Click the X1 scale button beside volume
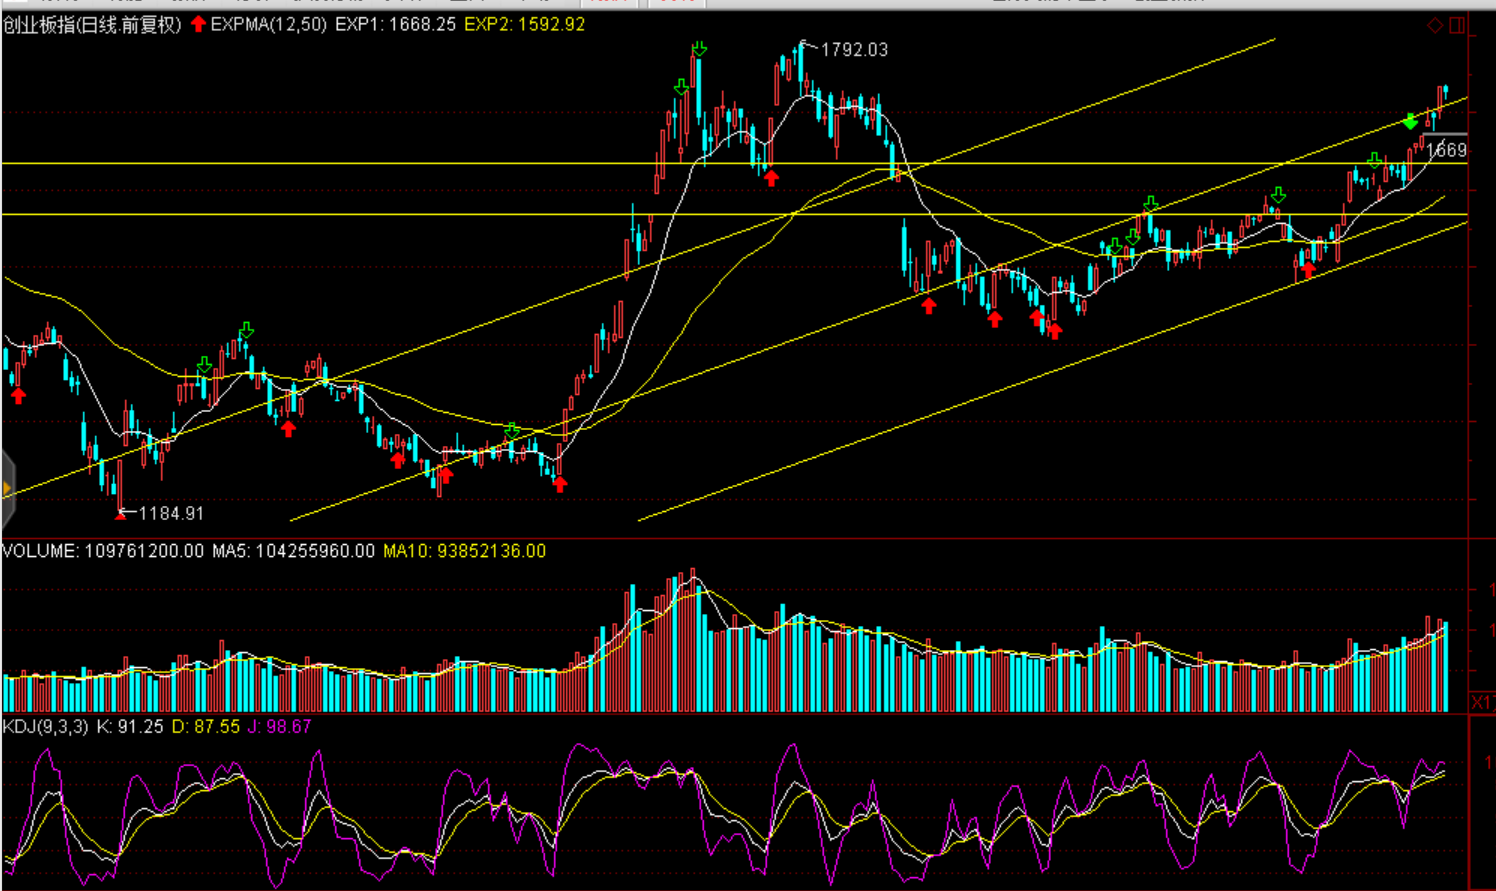The image size is (1496, 891). tap(1481, 703)
